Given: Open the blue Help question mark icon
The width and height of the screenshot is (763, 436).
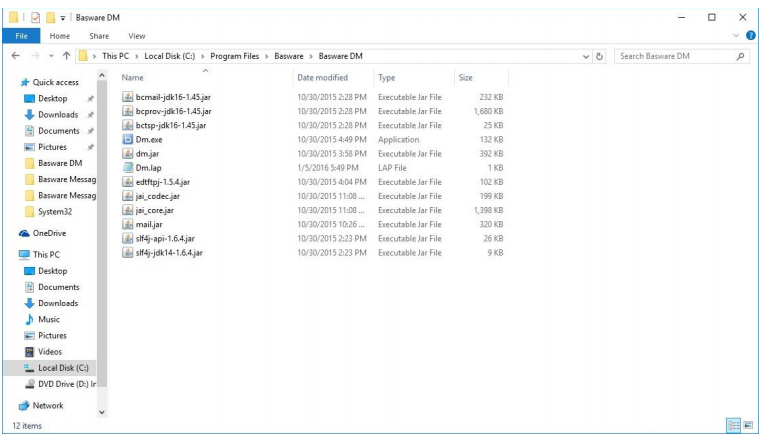Looking at the screenshot, I should click(750, 36).
